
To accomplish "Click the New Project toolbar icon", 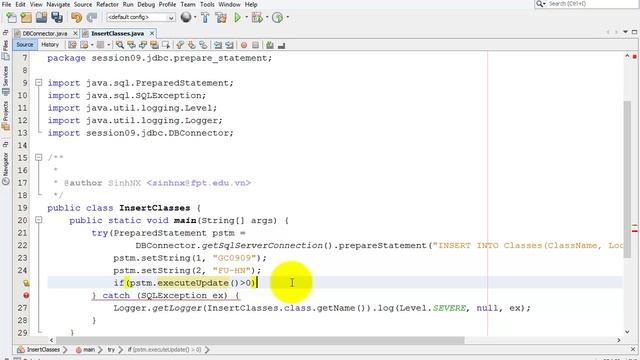I will 26,18.
